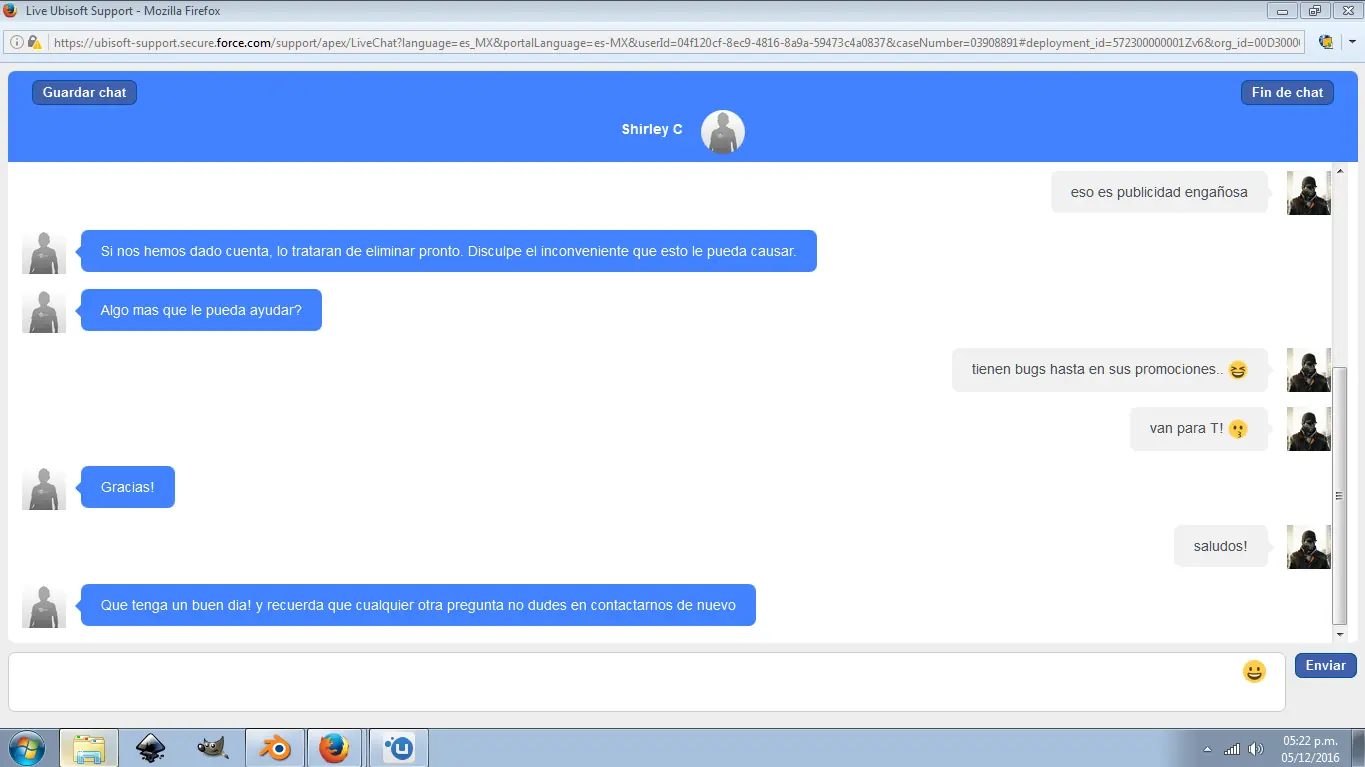Open GIMP from the taskbar
Image resolution: width=1365 pixels, height=767 pixels.
pos(212,748)
